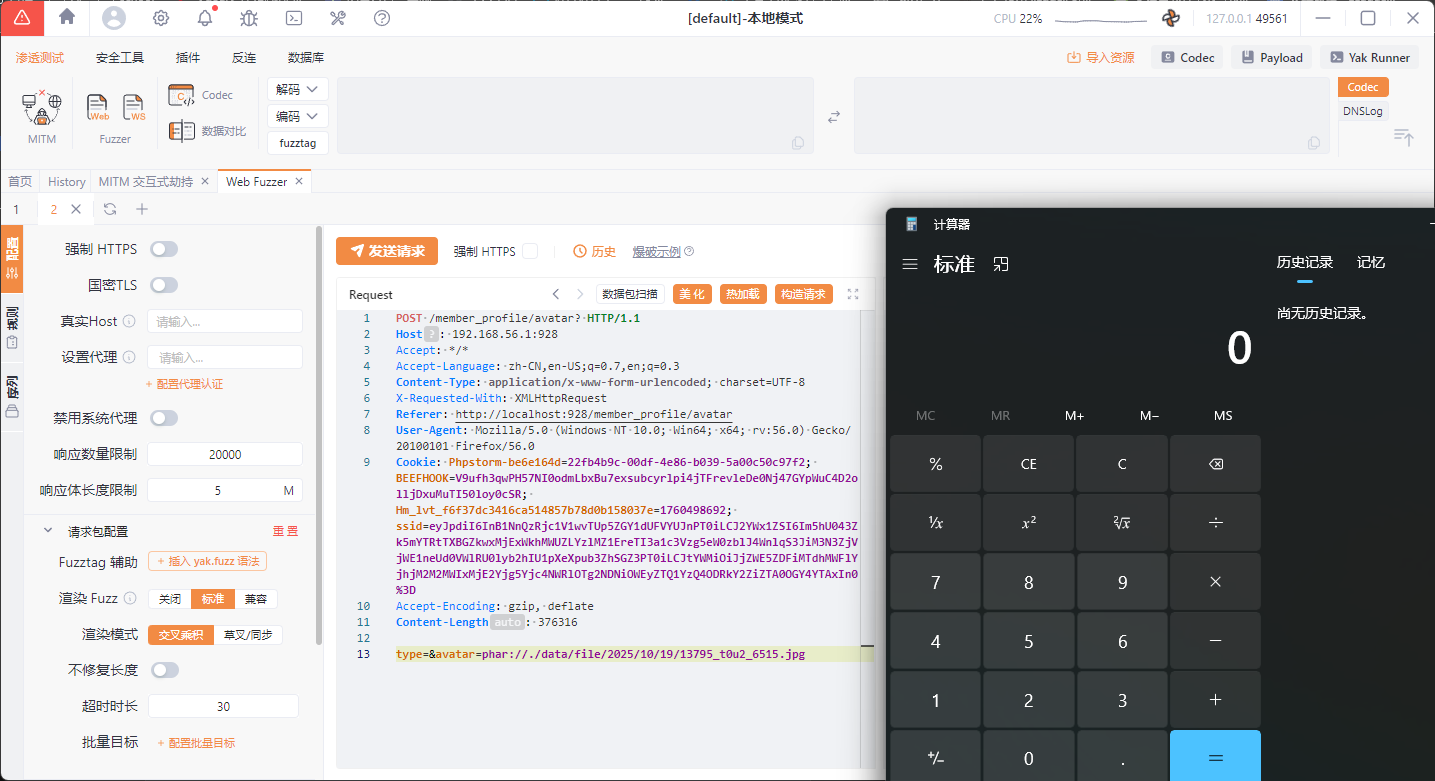The image size is (1435, 781).
Task: Click the 美化 button
Action: tap(691, 294)
